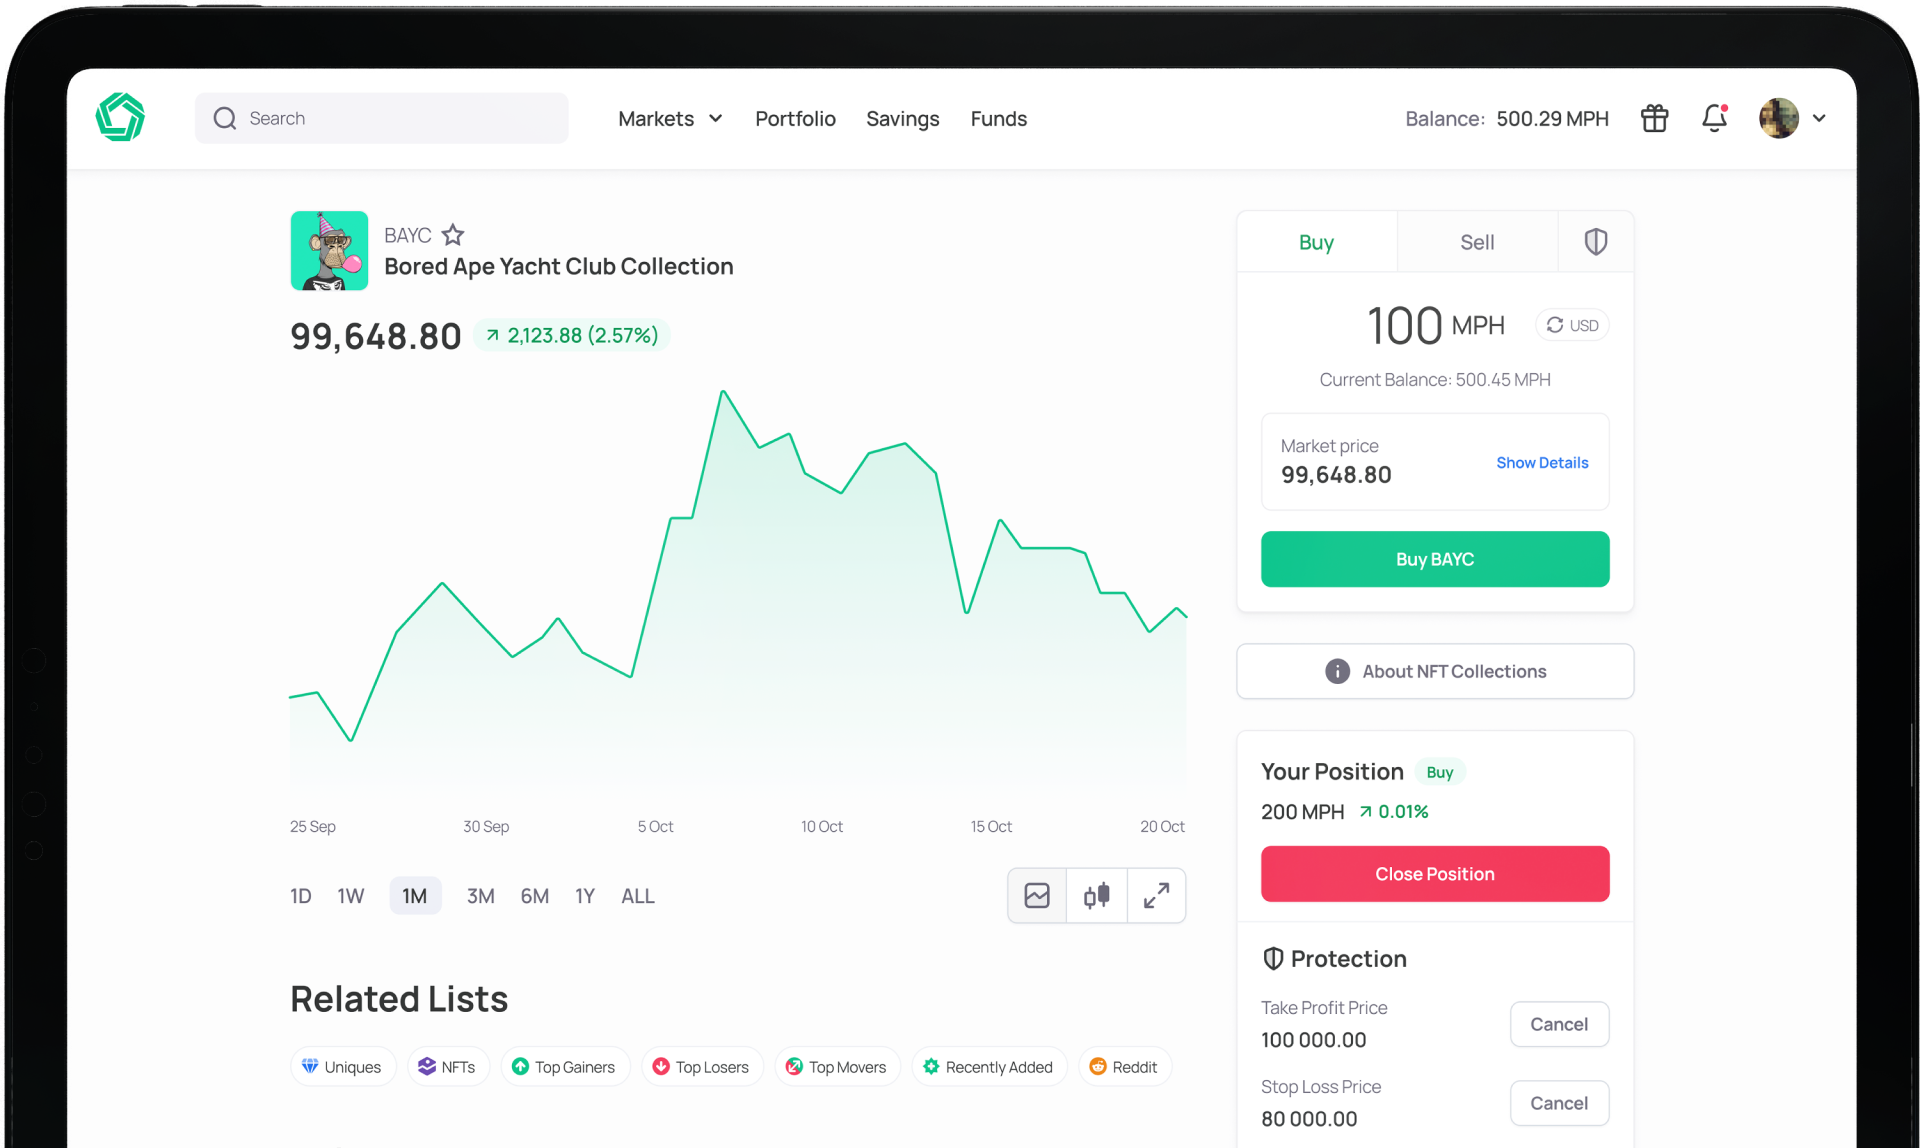Switch to area chart view
This screenshot has height=1148, width=1920.
coord(1036,895)
